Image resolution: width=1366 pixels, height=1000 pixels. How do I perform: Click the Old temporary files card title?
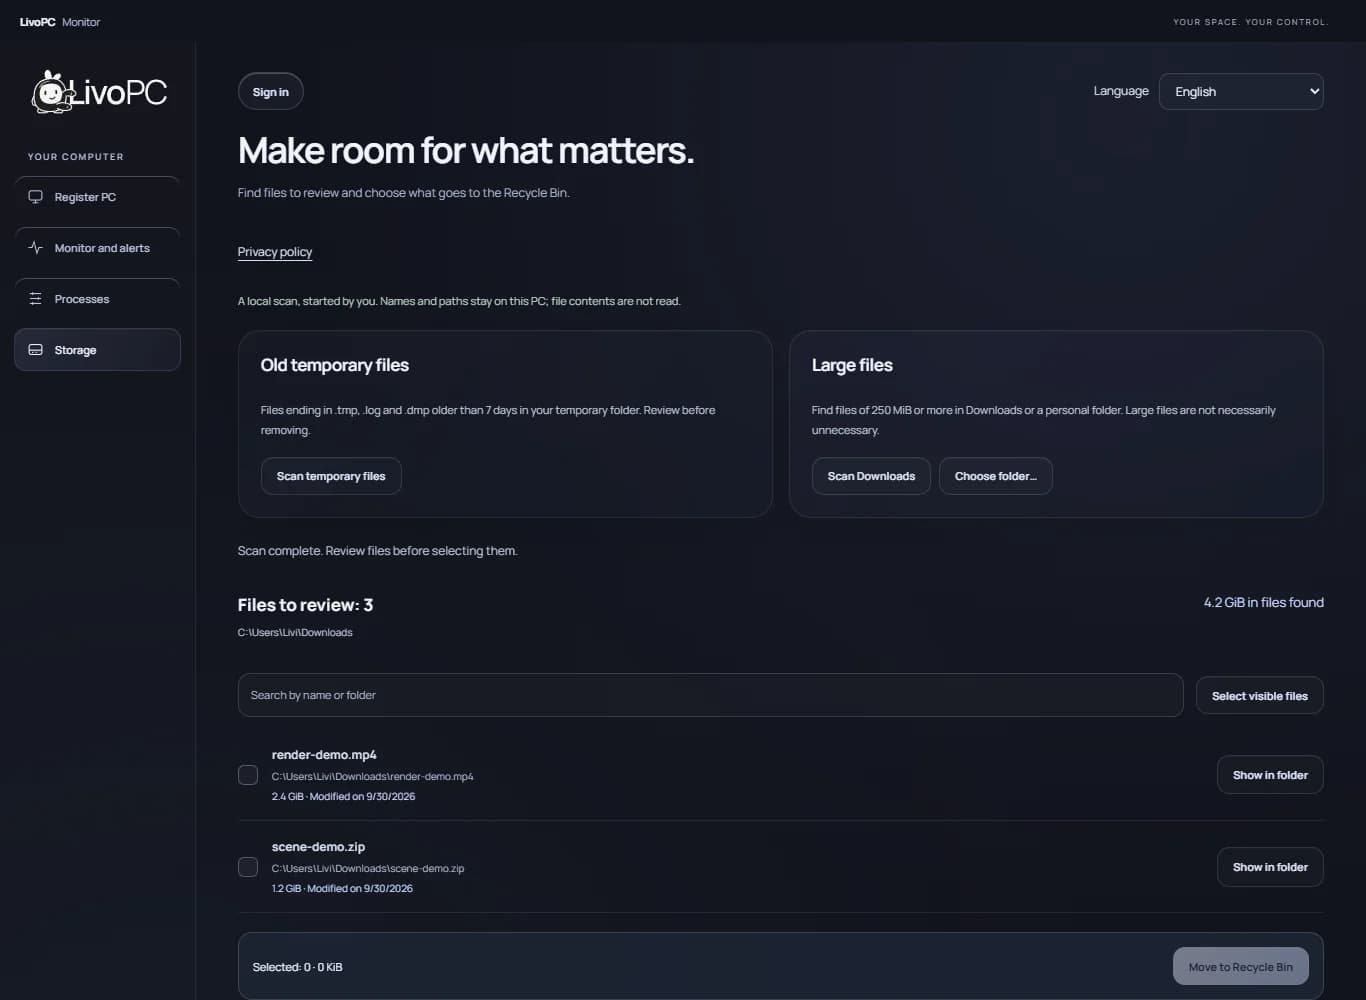[x=335, y=365]
